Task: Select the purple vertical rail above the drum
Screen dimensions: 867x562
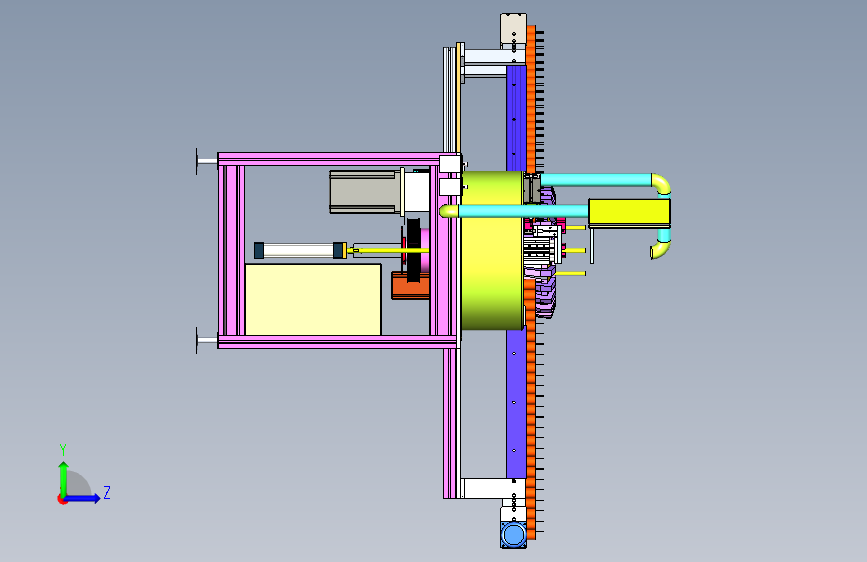Action: (x=516, y=118)
